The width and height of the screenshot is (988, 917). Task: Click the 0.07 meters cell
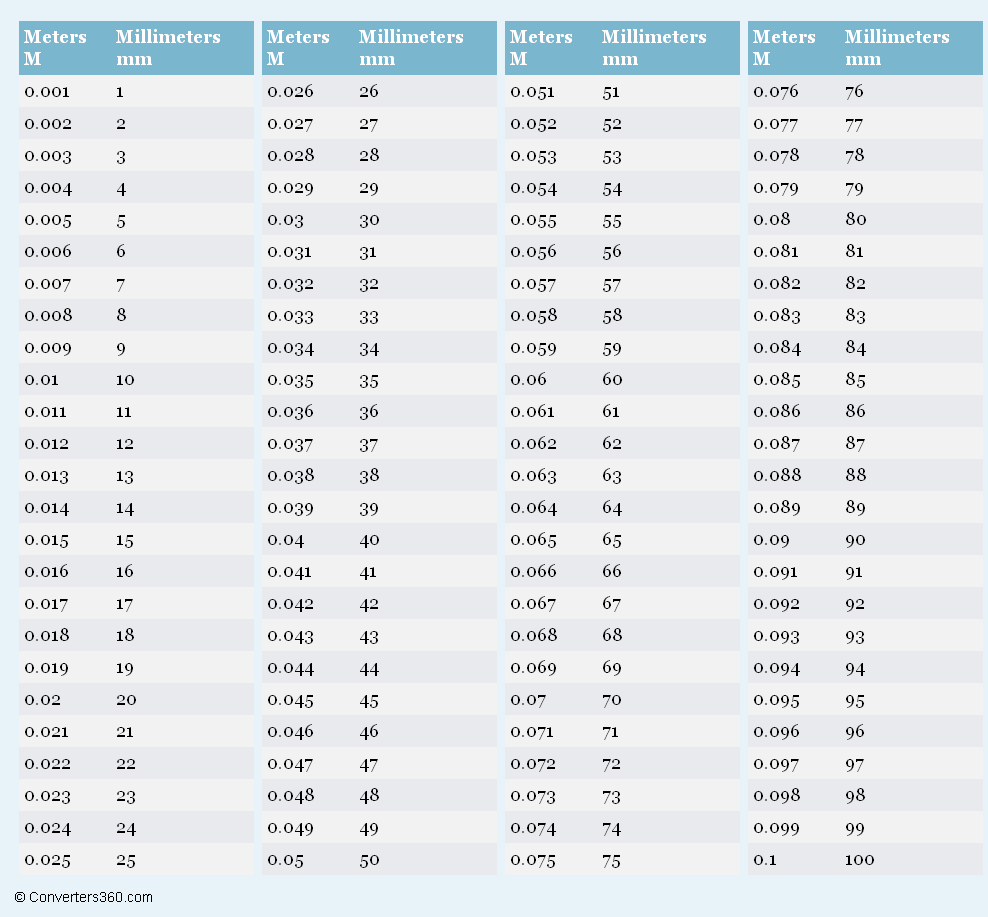pos(528,700)
